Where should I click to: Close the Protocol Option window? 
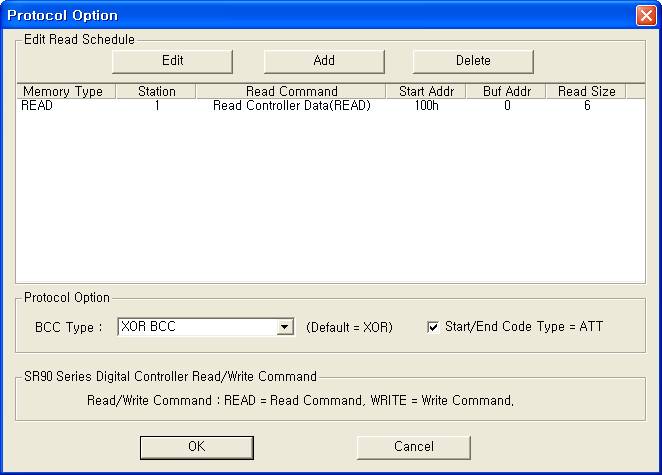click(x=645, y=15)
